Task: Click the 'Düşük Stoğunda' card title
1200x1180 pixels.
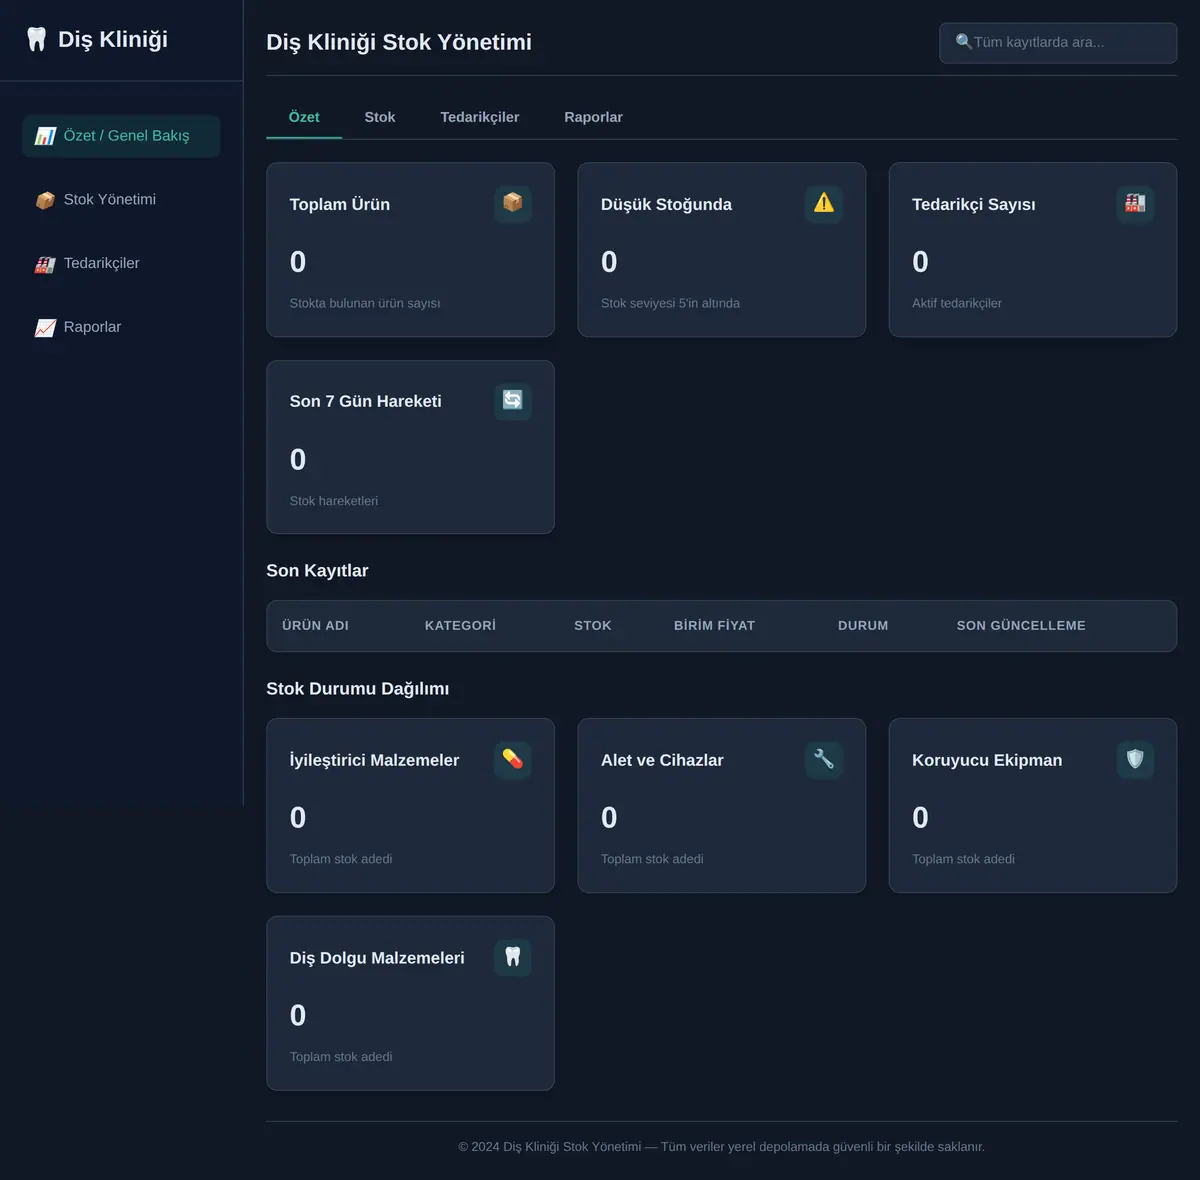Action: (666, 204)
